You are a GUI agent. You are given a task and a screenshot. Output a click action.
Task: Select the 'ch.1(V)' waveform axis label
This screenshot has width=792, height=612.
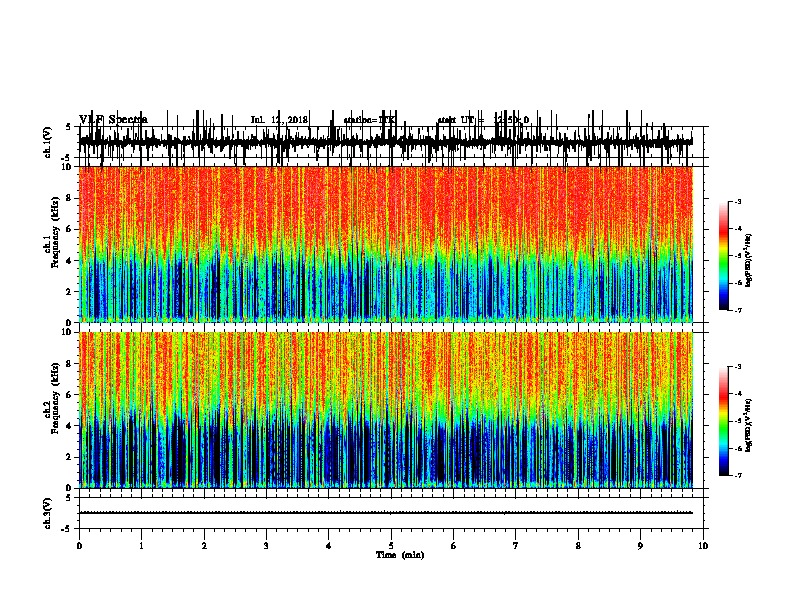48,142
